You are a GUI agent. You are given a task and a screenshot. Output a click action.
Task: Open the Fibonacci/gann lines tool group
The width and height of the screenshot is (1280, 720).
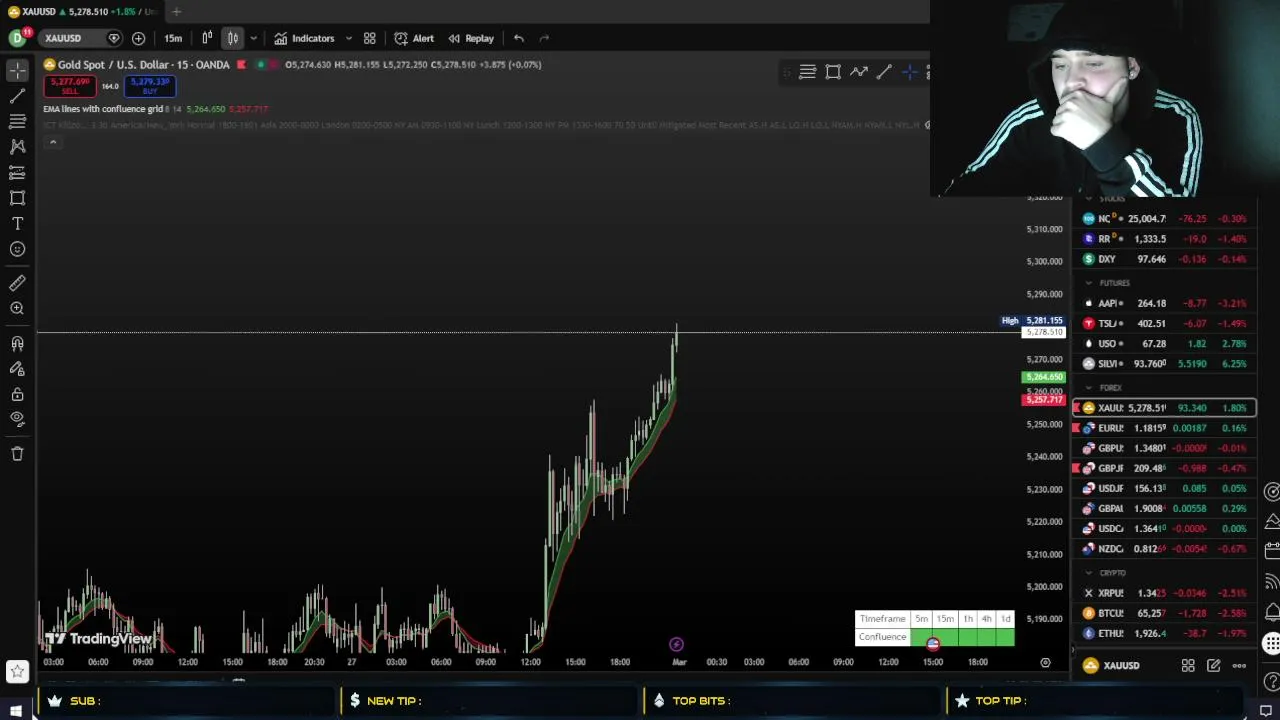pos(17,121)
